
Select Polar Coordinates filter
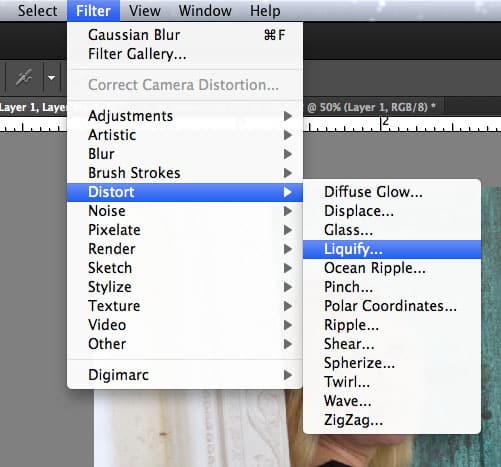click(392, 306)
